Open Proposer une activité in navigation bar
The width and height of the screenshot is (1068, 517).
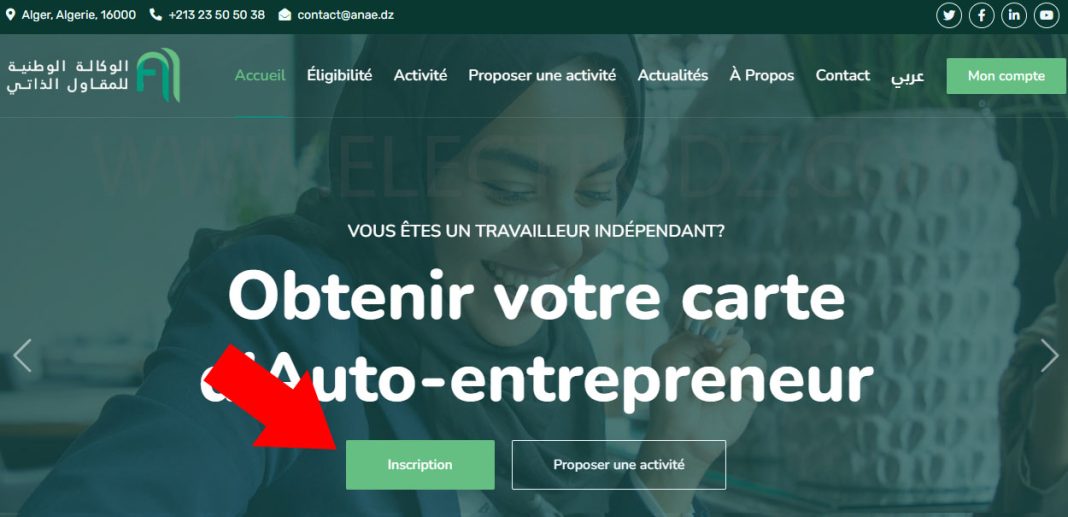[542, 76]
